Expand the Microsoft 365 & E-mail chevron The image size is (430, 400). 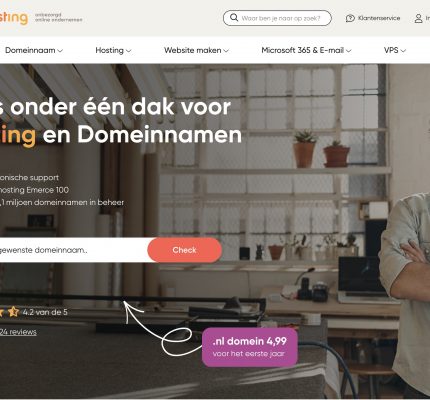[348, 51]
